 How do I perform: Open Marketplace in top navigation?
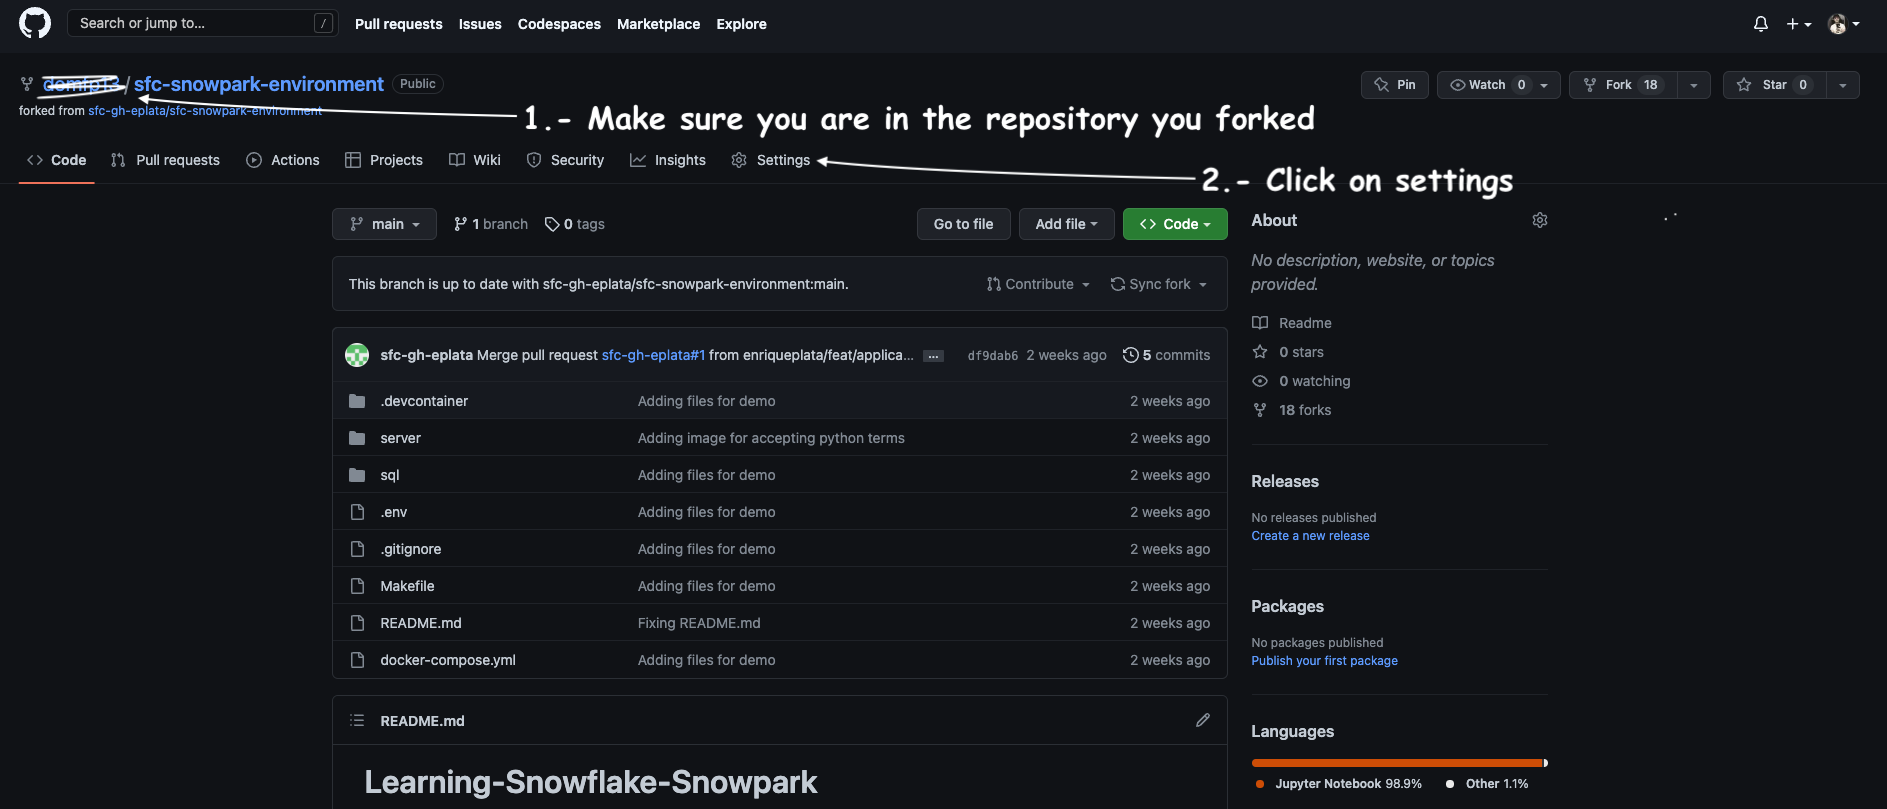tap(658, 24)
